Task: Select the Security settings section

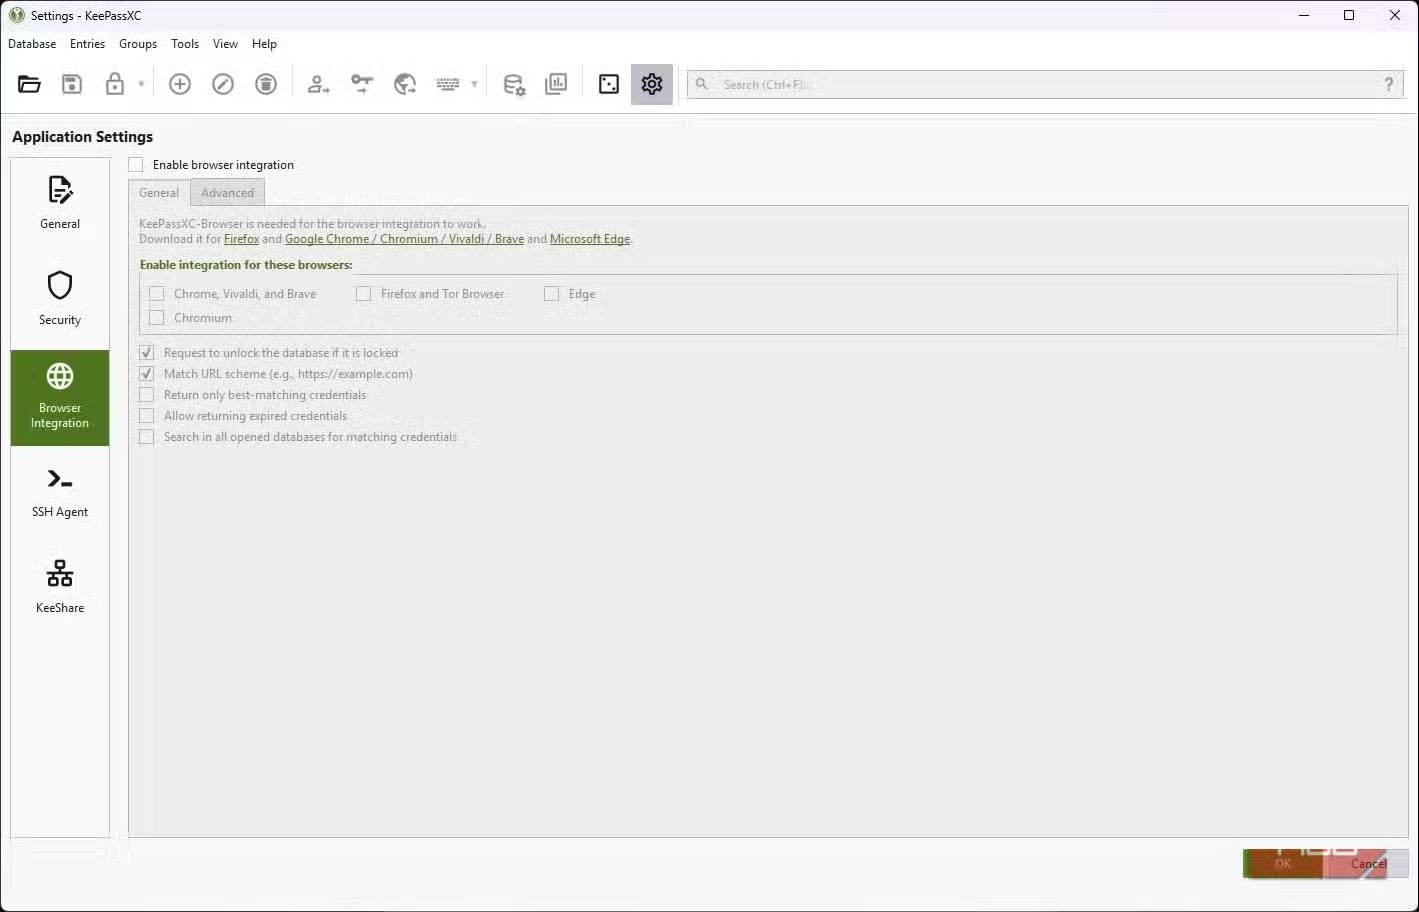Action: [x=60, y=299]
